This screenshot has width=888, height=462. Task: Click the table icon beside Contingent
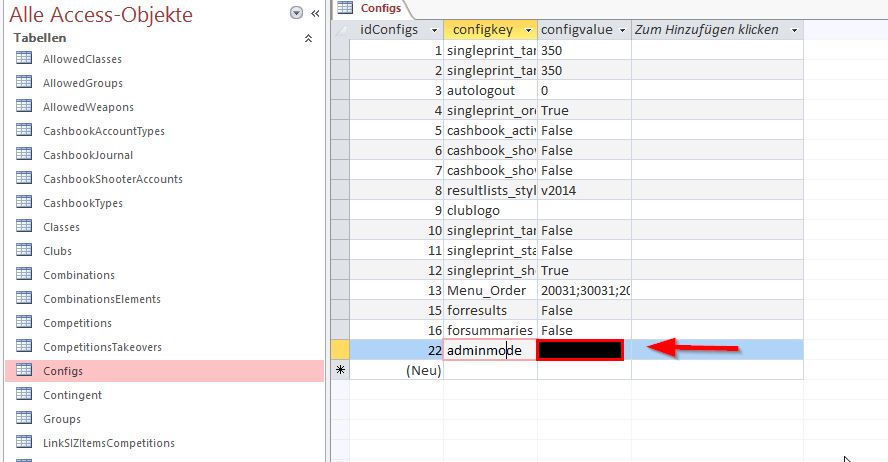pyautogui.click(x=24, y=395)
